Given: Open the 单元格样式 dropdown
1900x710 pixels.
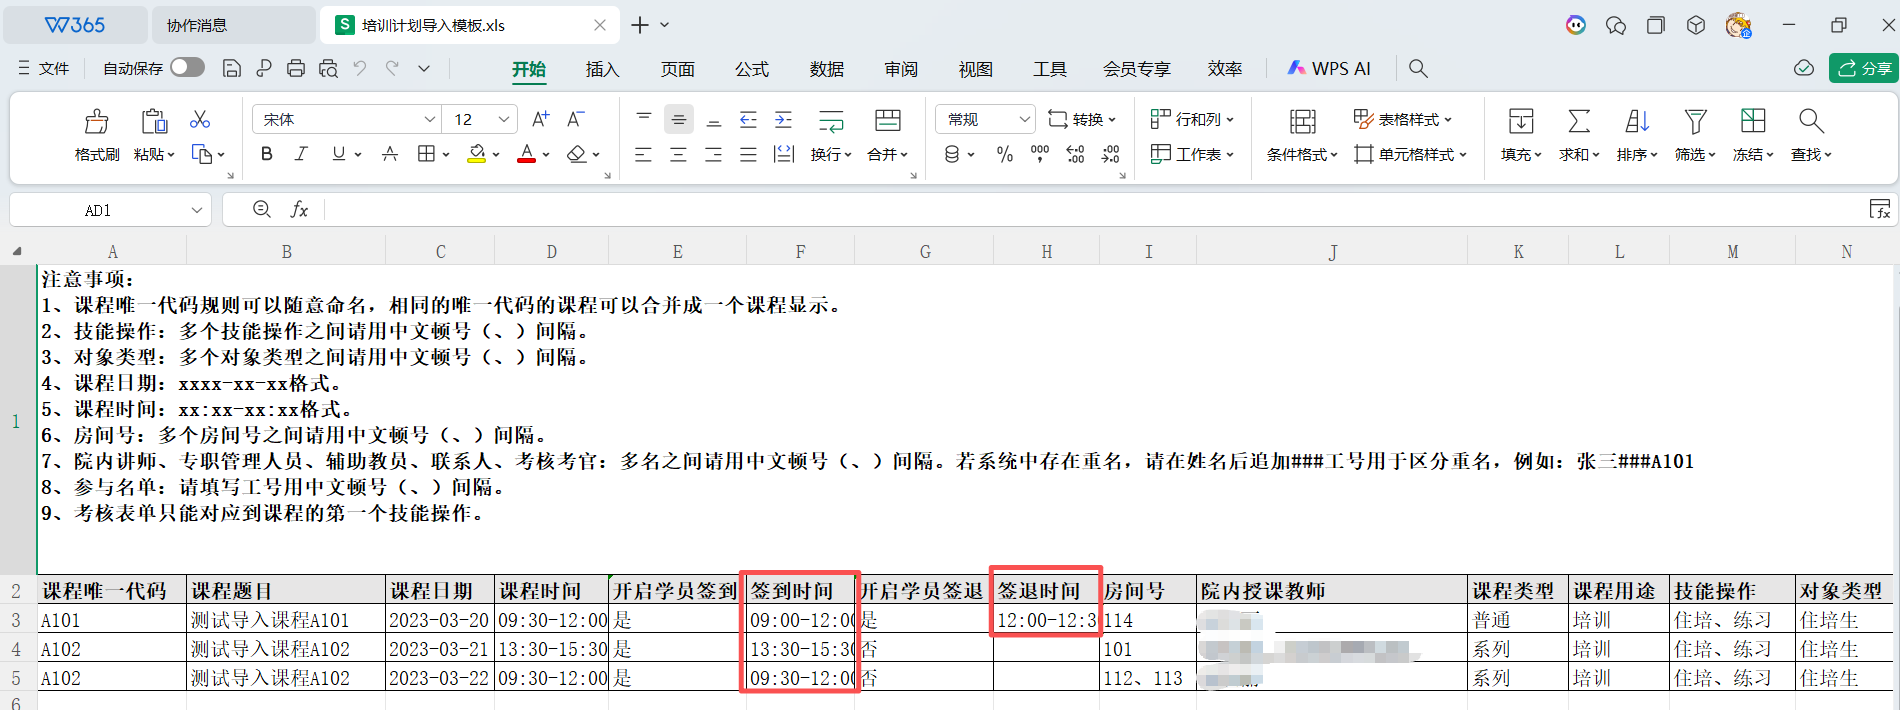Looking at the screenshot, I should click(1410, 154).
